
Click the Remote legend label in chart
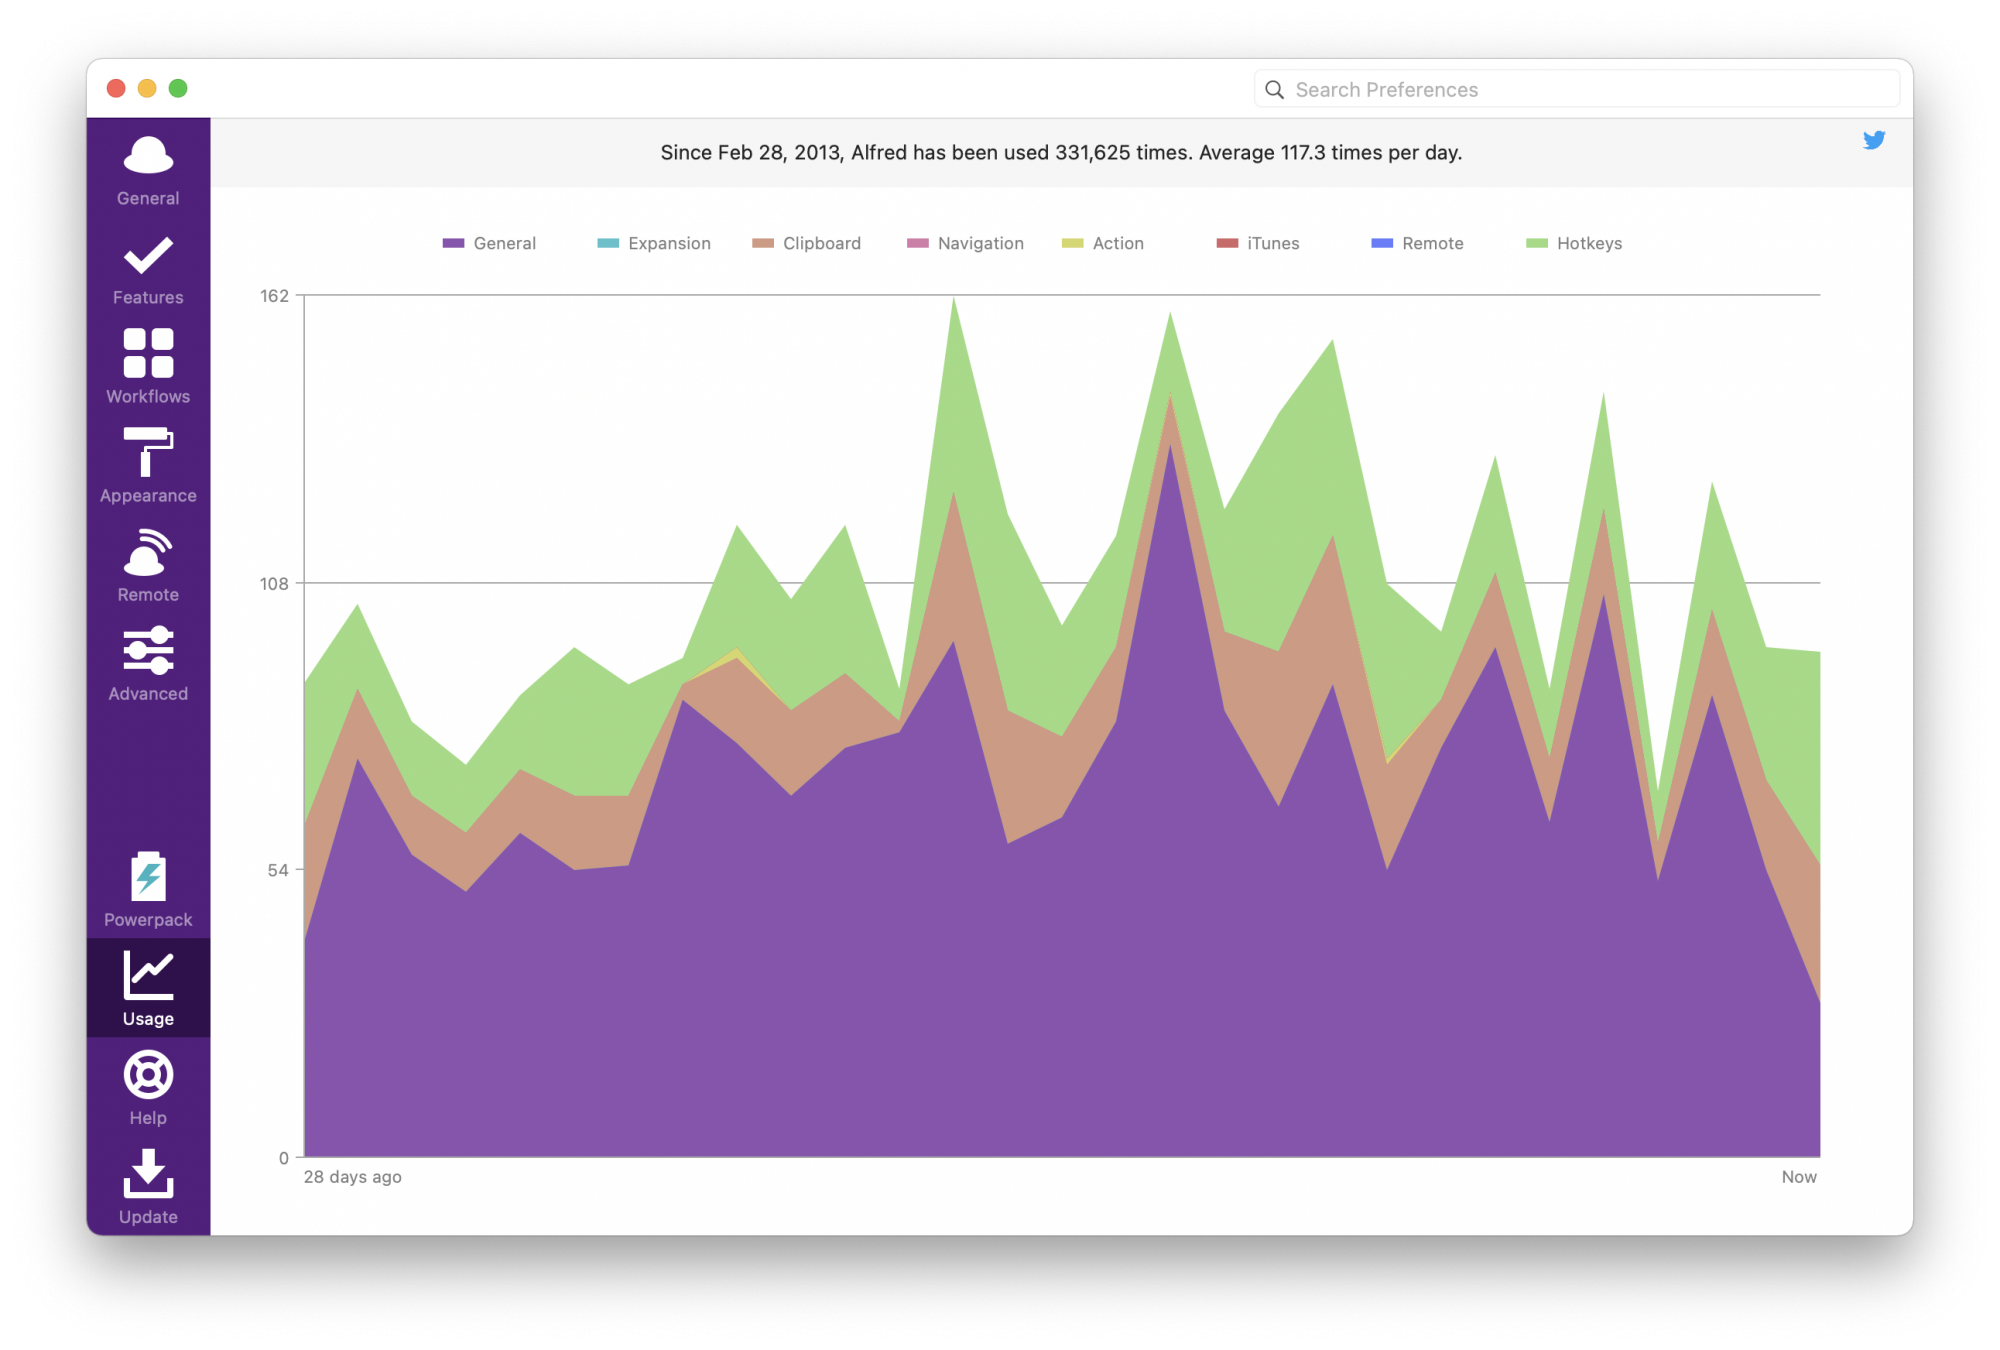pos(1433,243)
